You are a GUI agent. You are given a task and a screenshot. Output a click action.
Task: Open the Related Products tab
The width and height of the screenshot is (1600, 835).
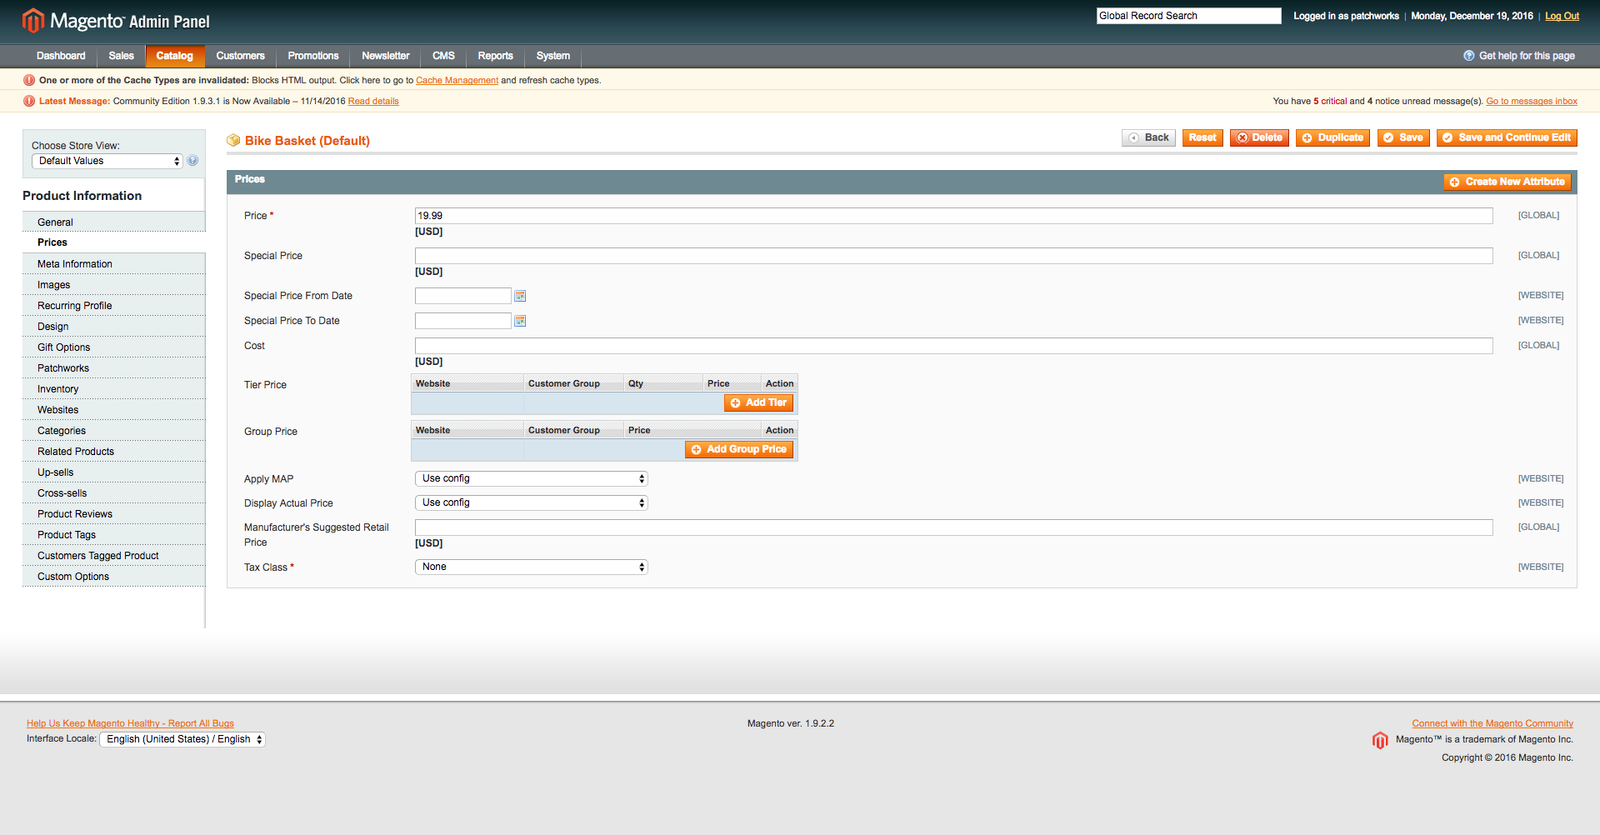click(114, 452)
